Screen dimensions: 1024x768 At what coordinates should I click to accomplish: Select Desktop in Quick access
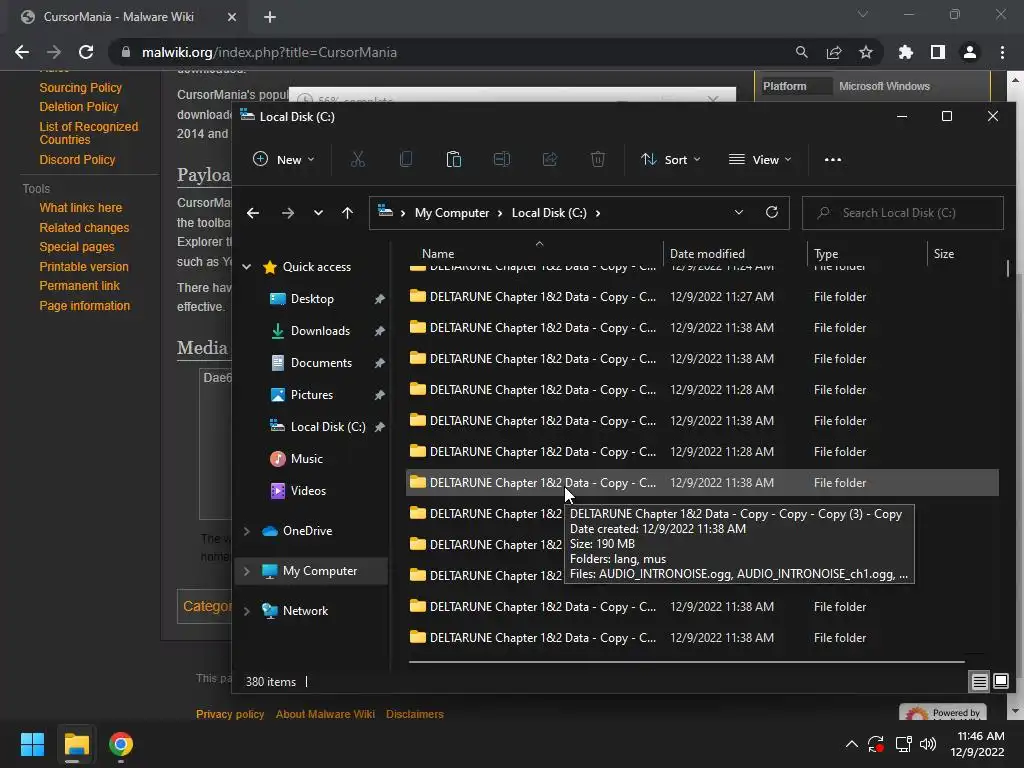(312, 299)
